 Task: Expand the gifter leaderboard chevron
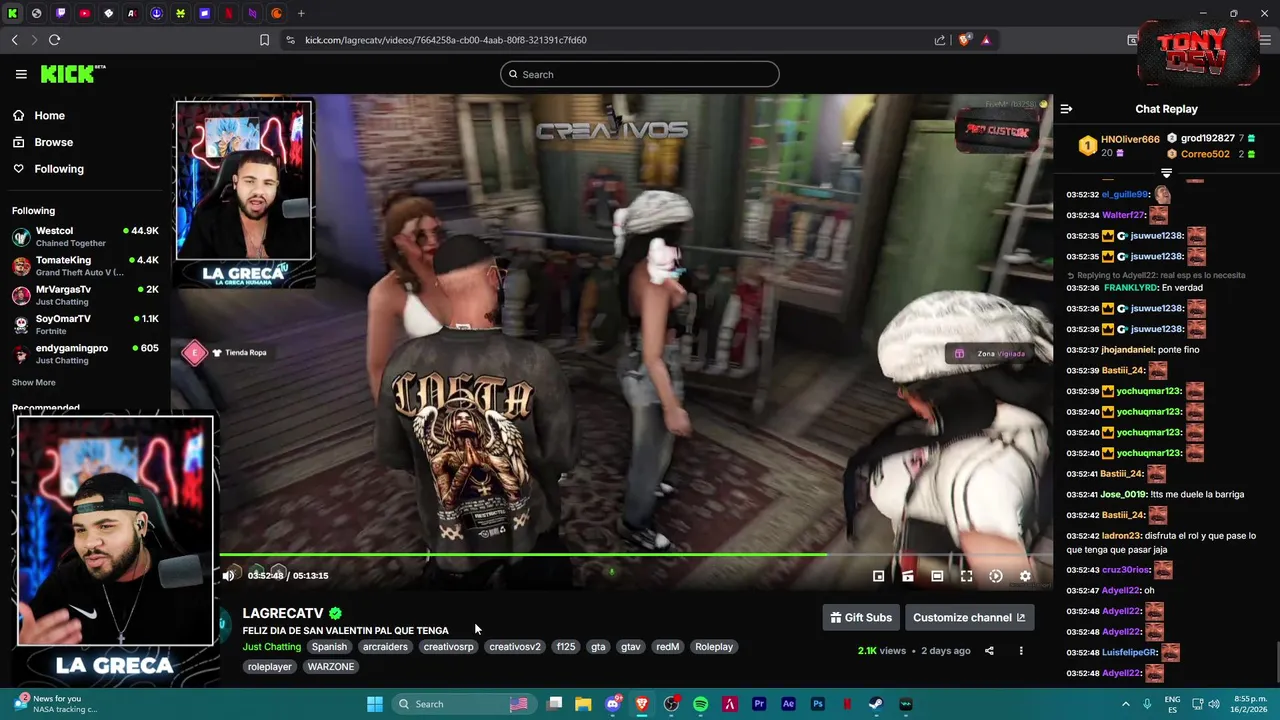click(1166, 173)
